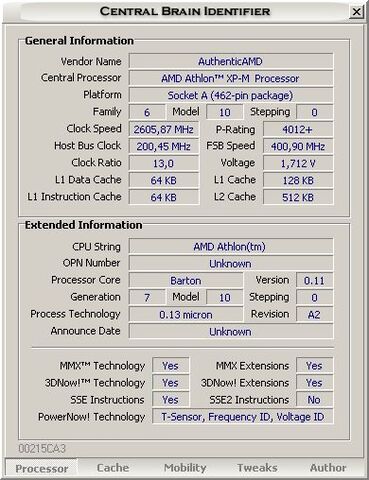Click the Generation value 7
This screenshot has height=480, width=369.
pyautogui.click(x=147, y=297)
